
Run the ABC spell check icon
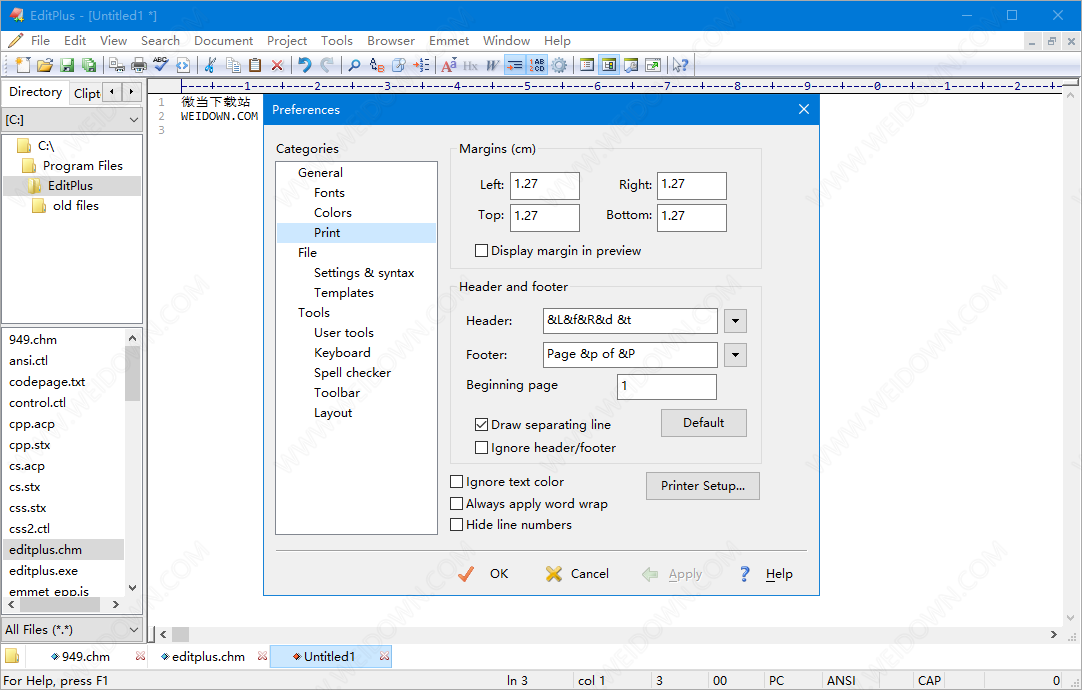click(x=161, y=65)
